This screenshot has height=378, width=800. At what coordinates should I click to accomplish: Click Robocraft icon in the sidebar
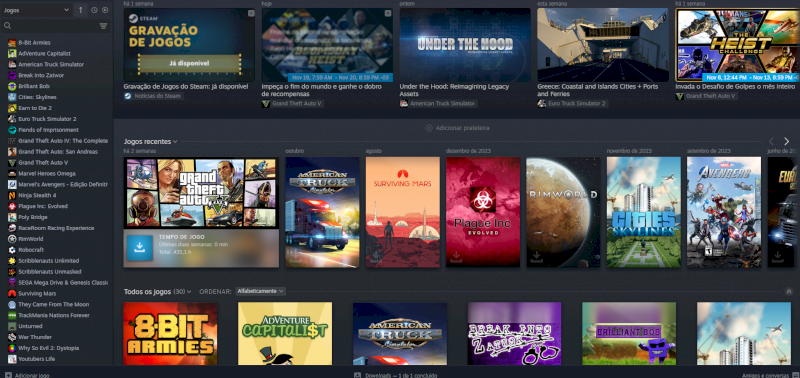point(12,250)
